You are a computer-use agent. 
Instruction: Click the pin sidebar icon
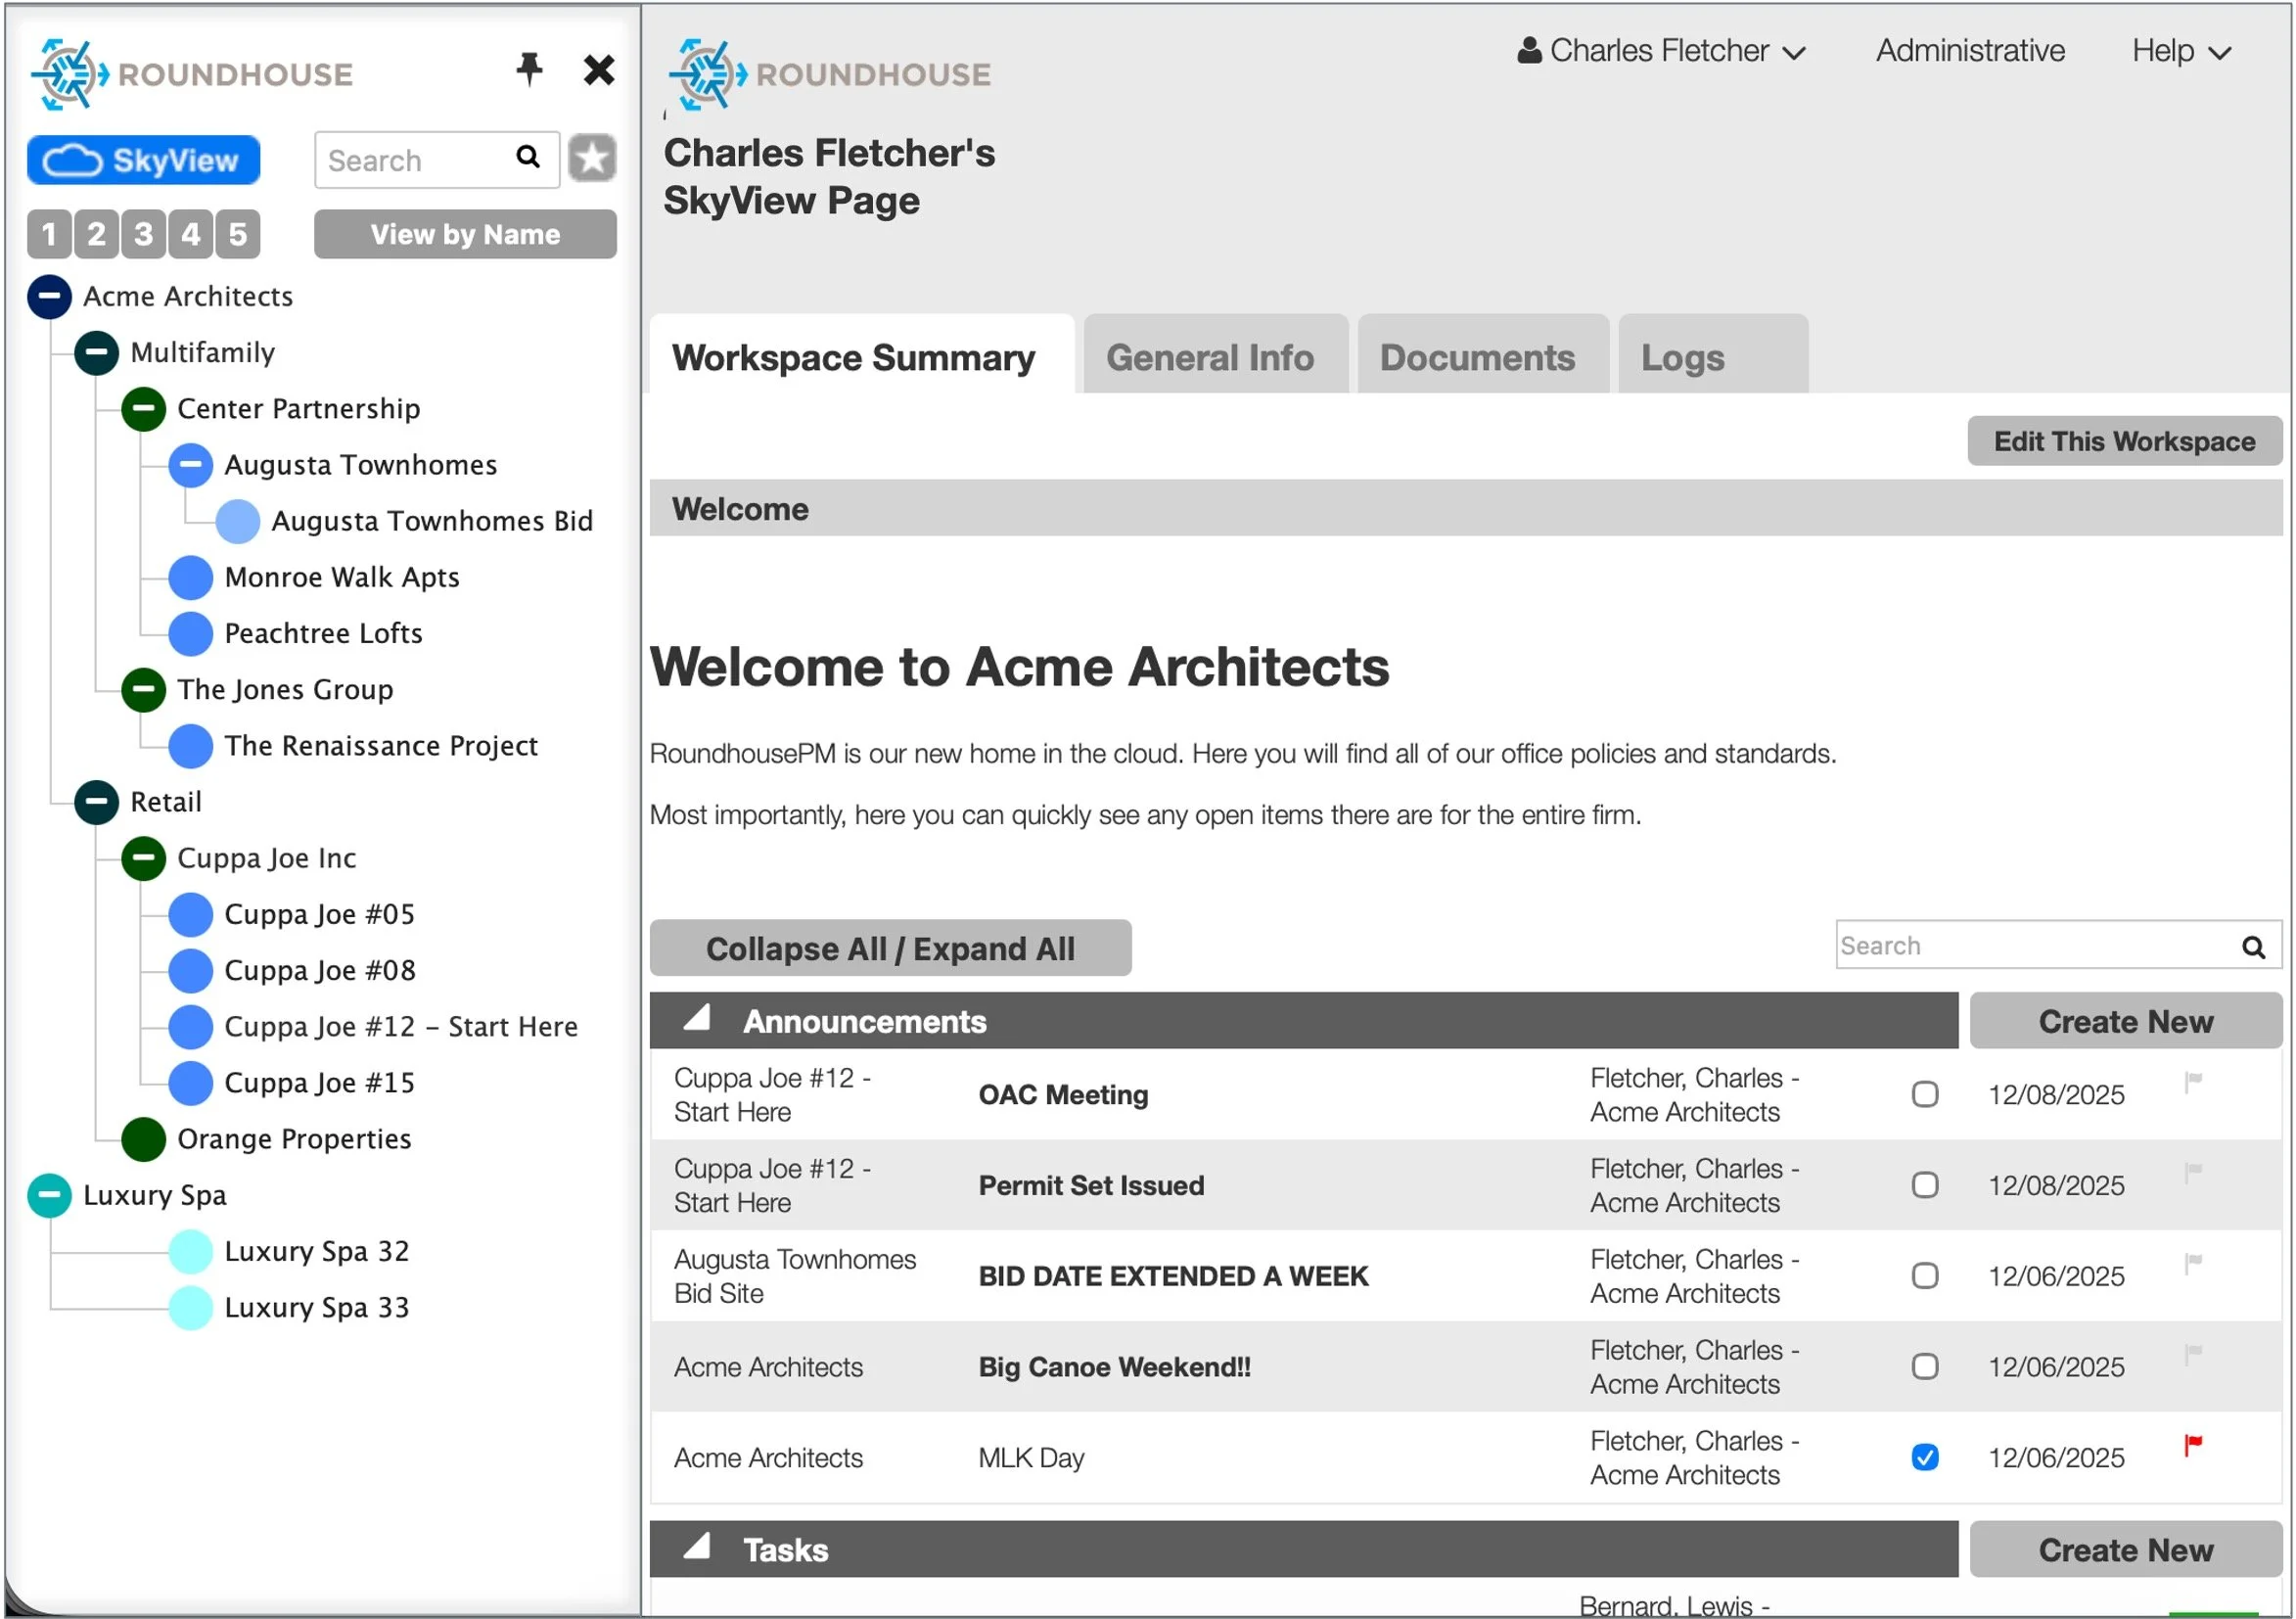pos(529,69)
